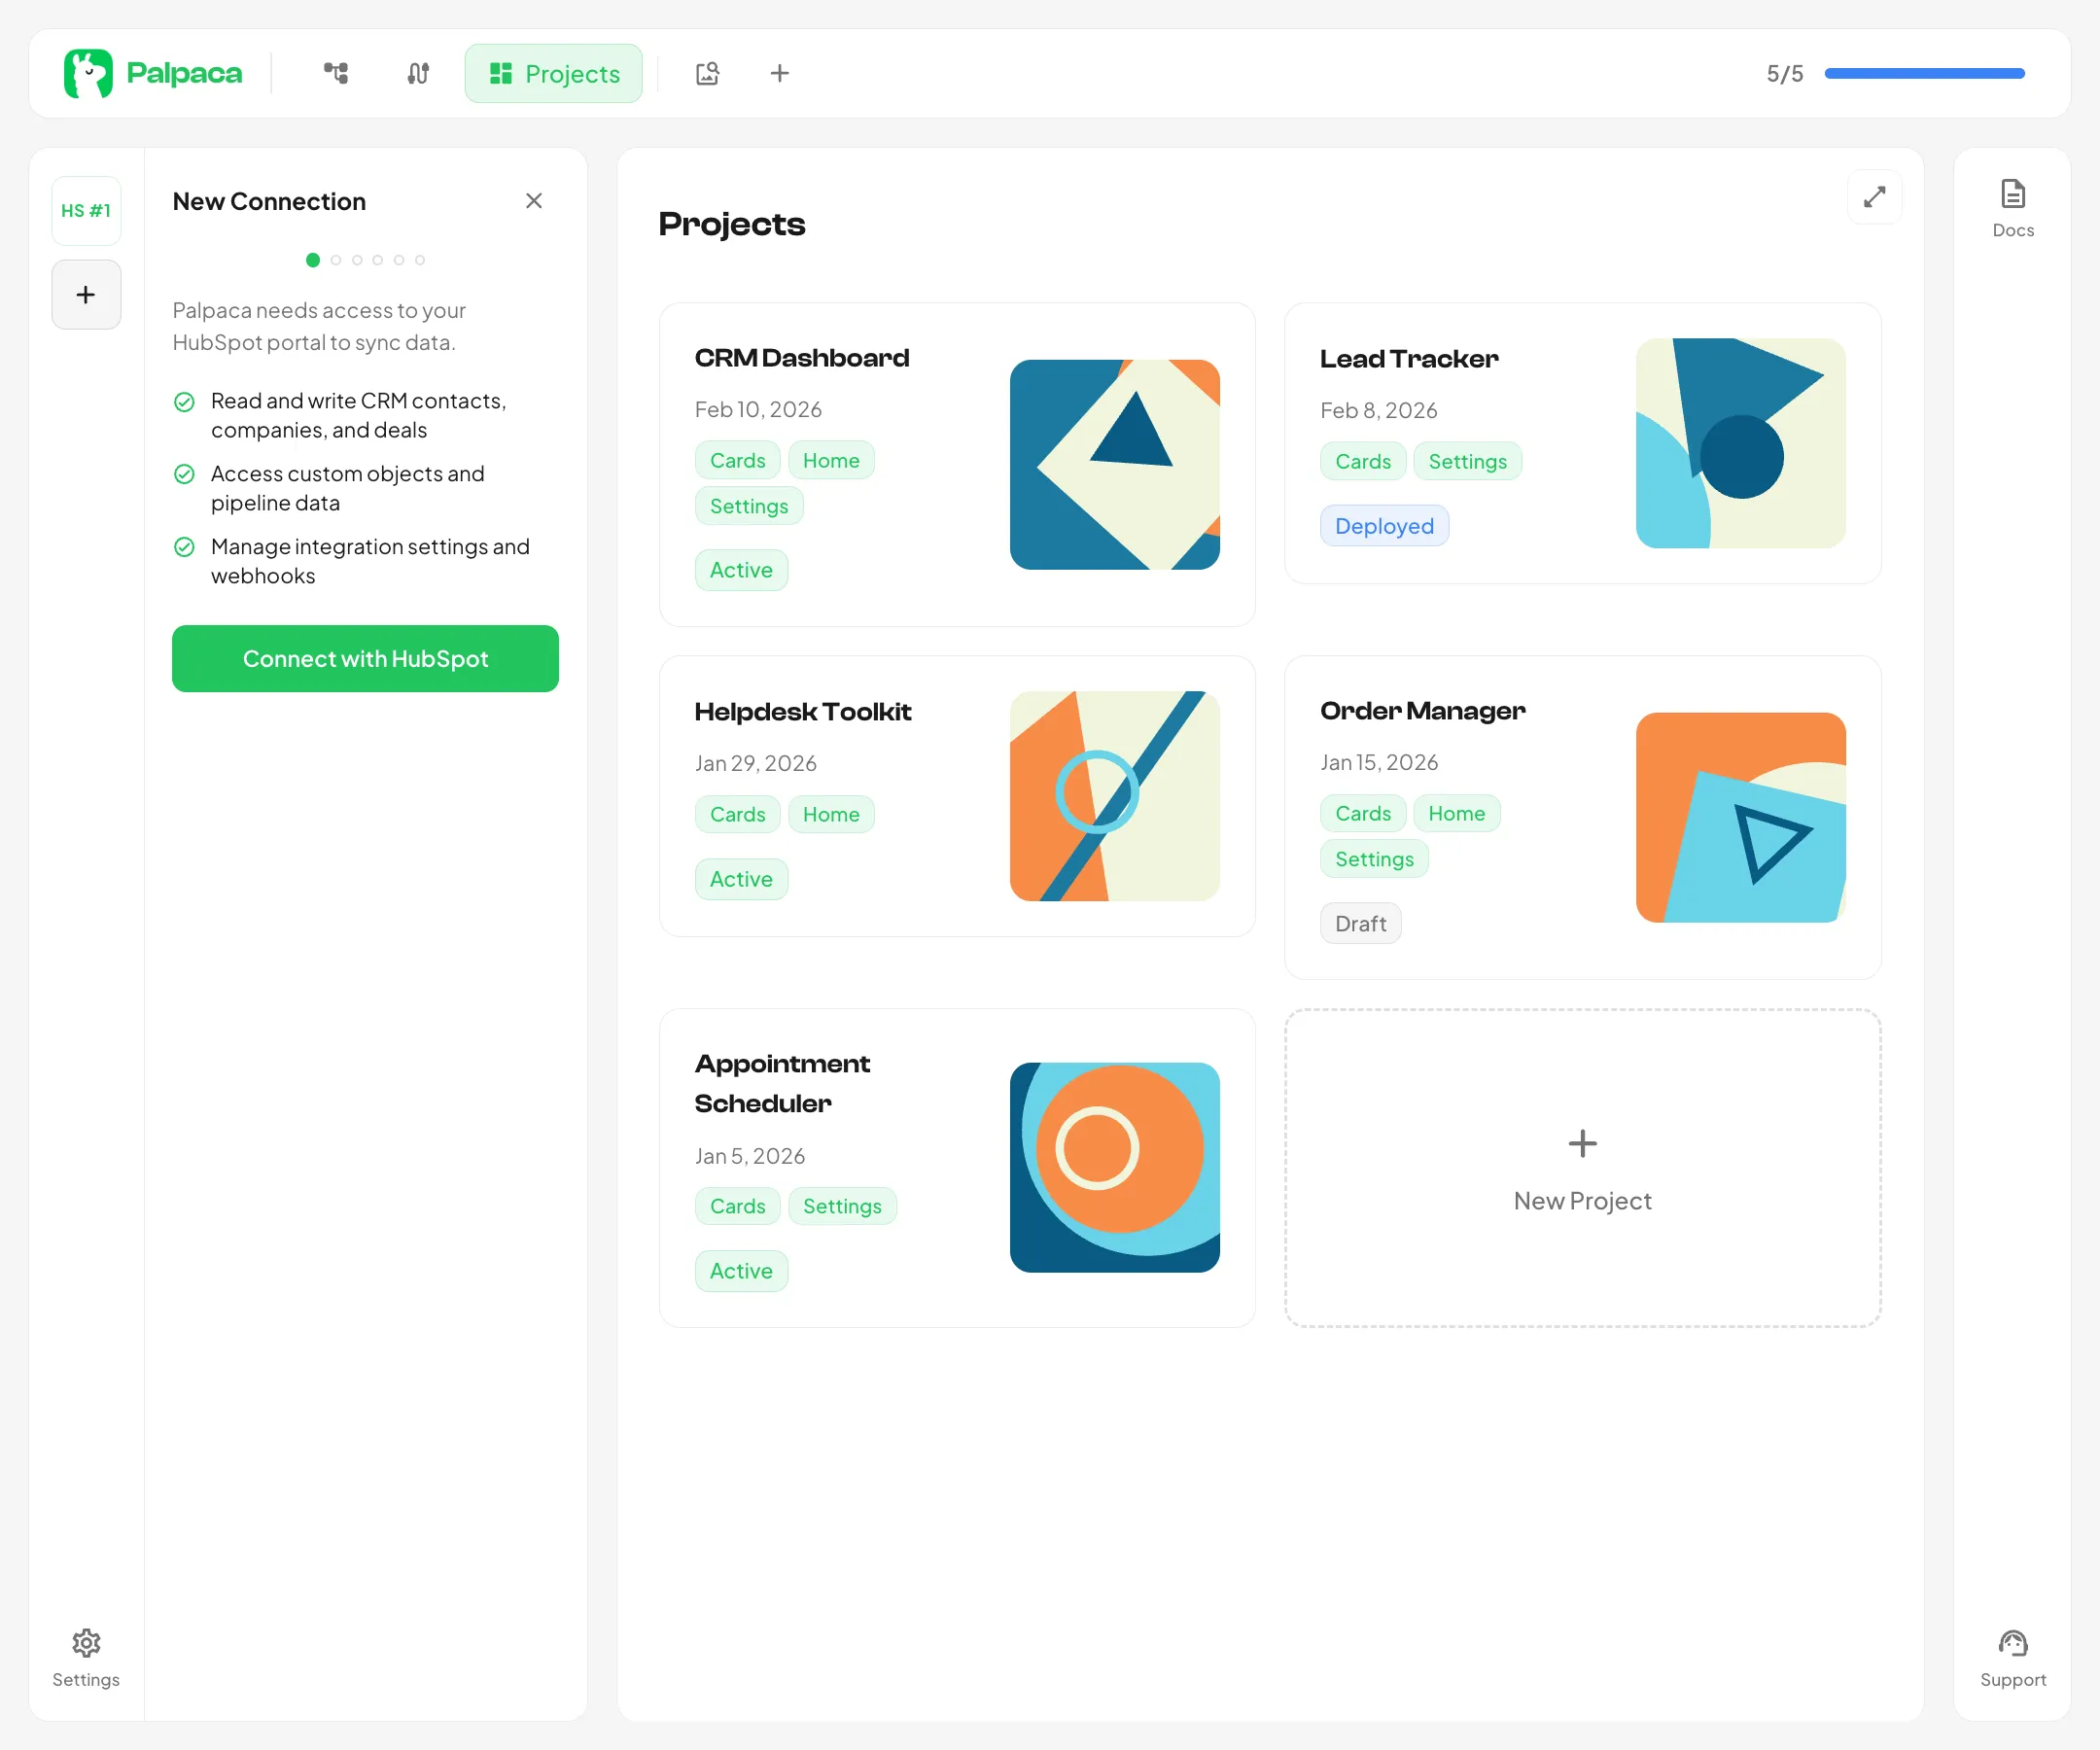The image size is (2100, 1750).
Task: Toggle the Draft status on Order Manager
Action: point(1360,922)
